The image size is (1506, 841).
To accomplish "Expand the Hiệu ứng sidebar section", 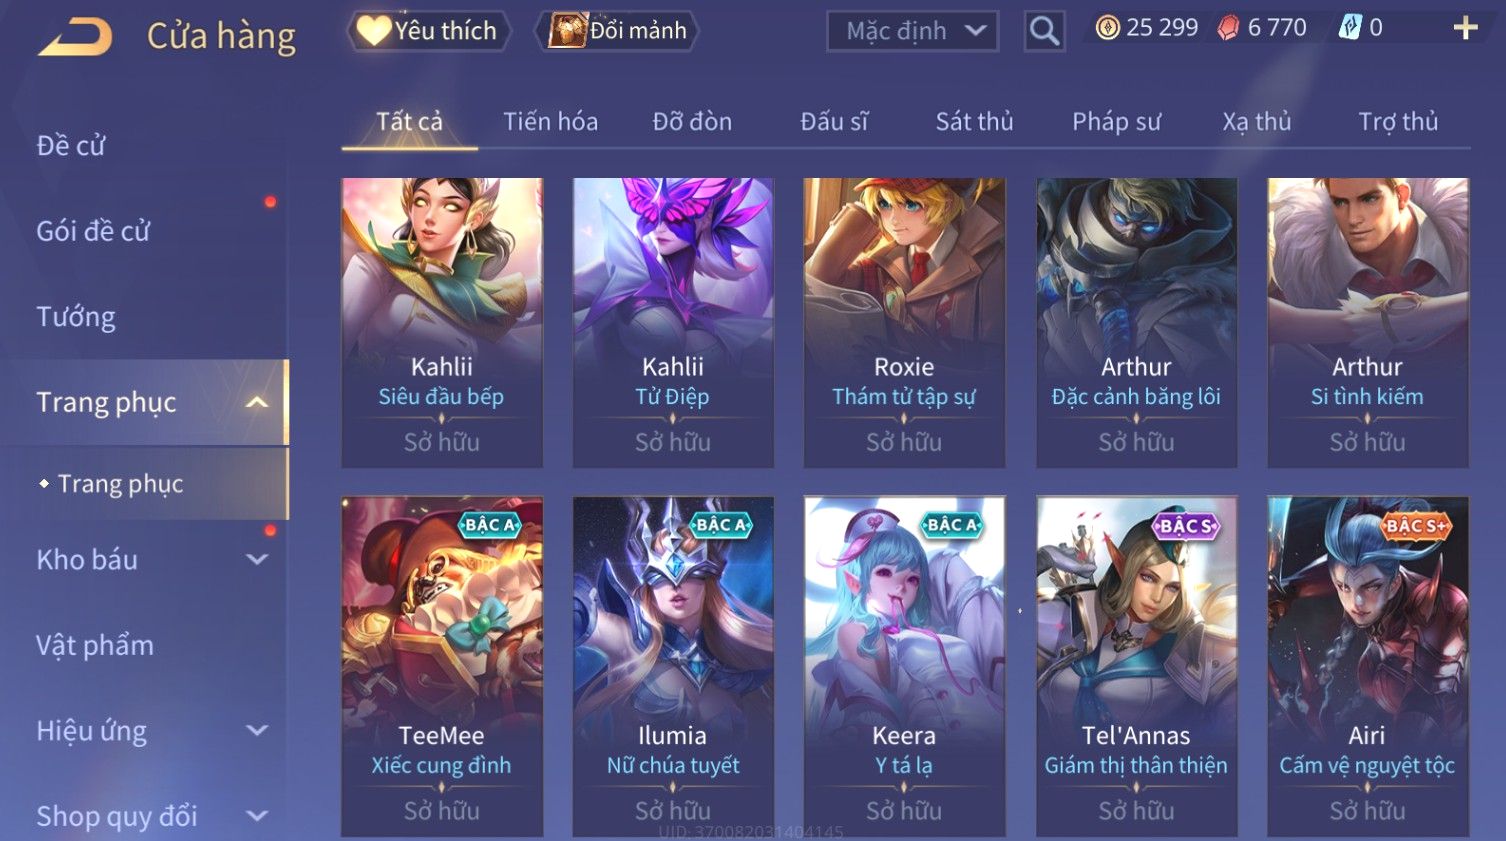I will point(257,731).
